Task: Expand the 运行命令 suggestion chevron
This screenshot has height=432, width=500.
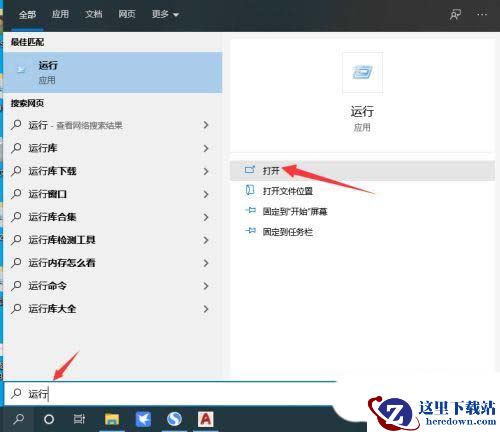Action: [206, 286]
